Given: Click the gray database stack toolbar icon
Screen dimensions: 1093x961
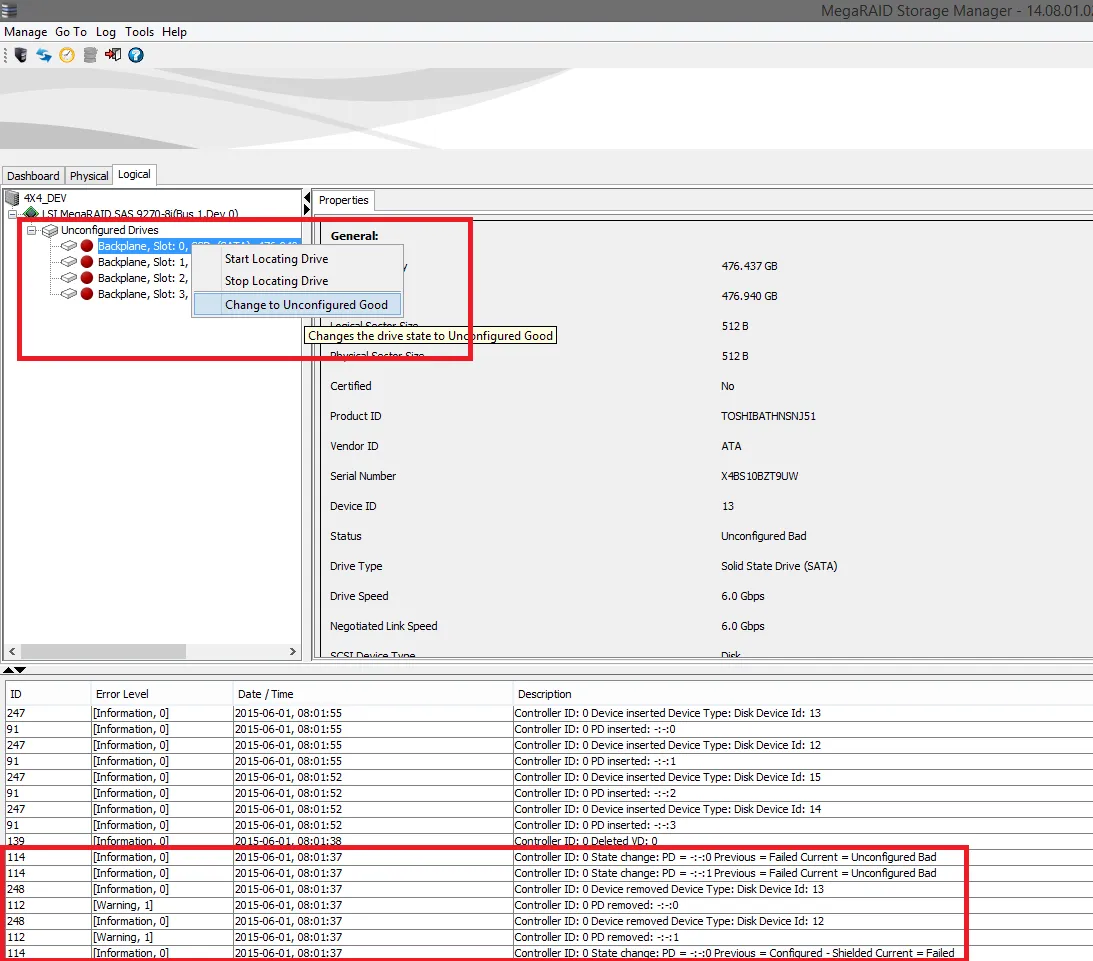Looking at the screenshot, I should [90, 55].
